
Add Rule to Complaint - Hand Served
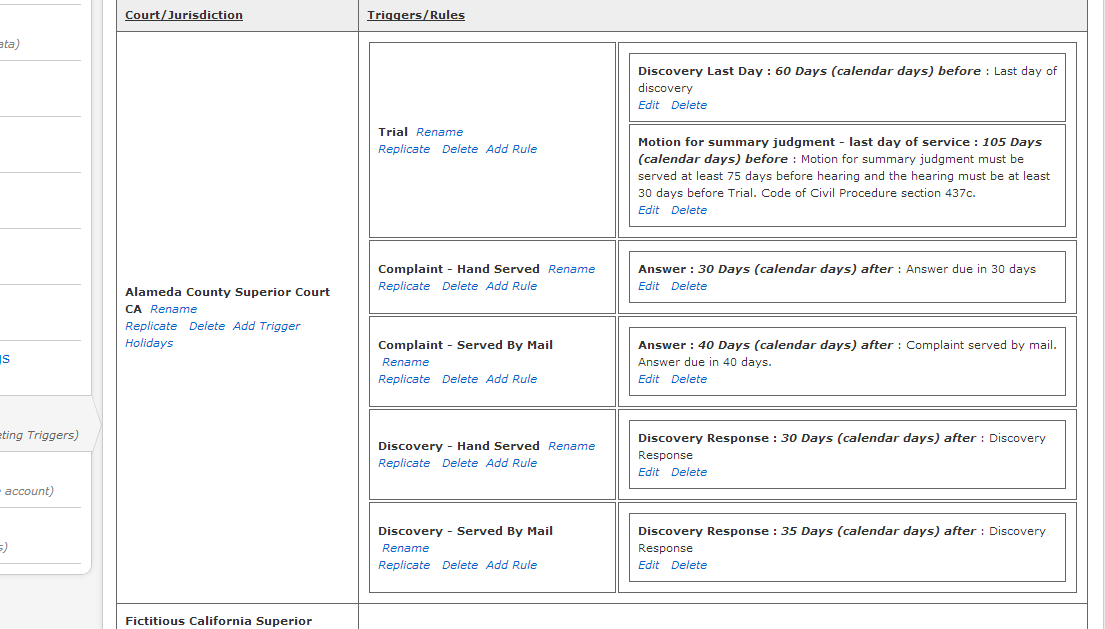511,286
